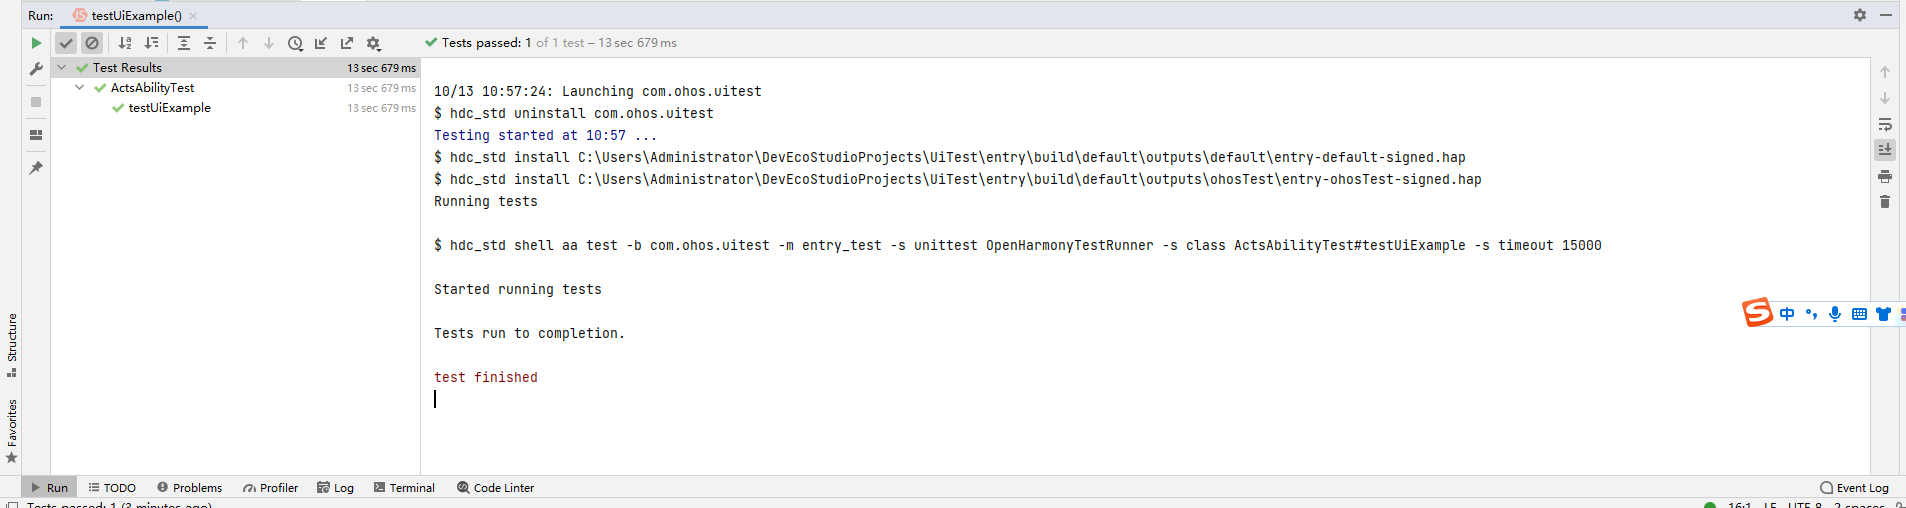Expand all test result nodes
The height and width of the screenshot is (508, 1906).
click(x=184, y=43)
